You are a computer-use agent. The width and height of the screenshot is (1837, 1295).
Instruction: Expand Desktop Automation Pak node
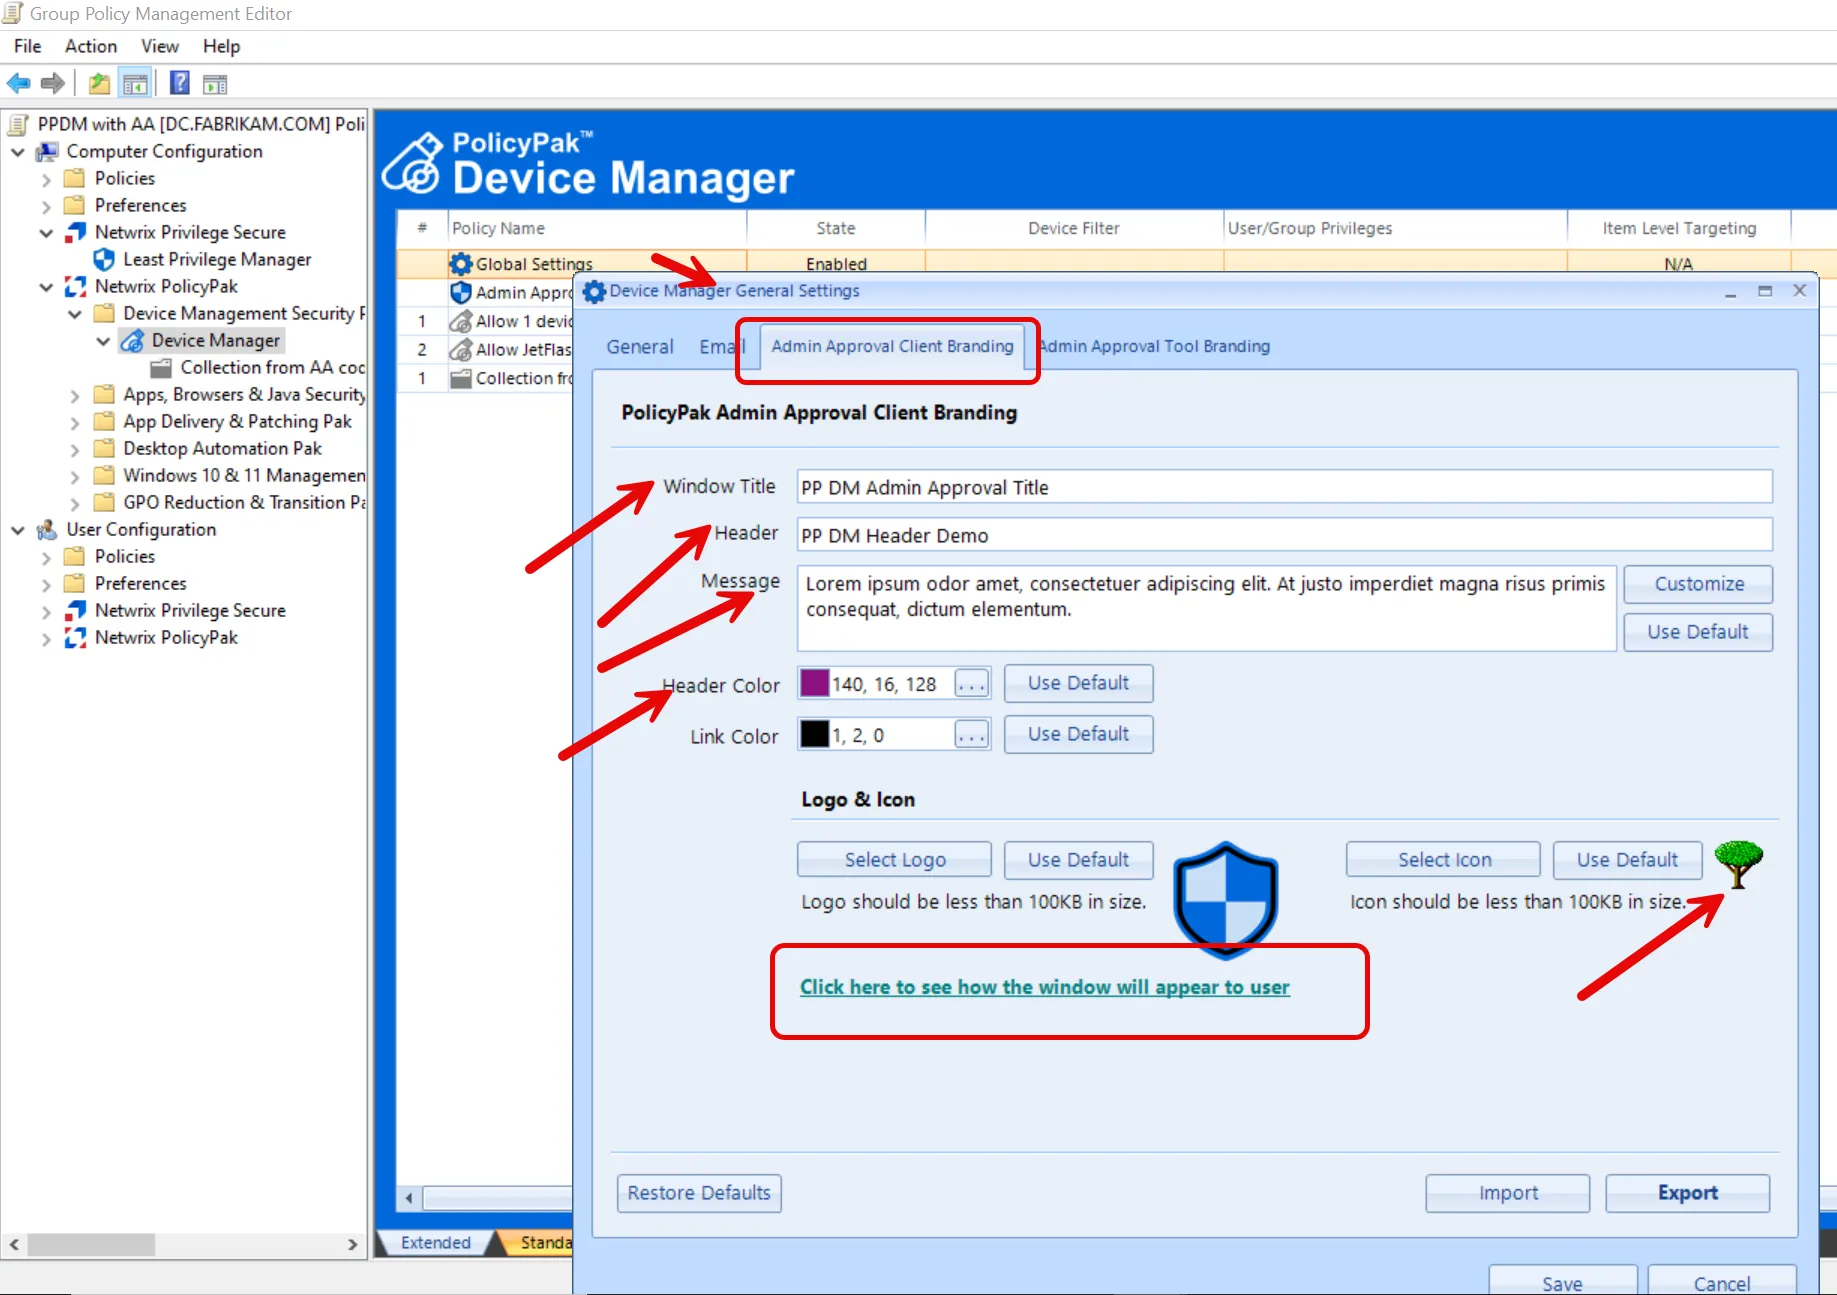(75, 449)
